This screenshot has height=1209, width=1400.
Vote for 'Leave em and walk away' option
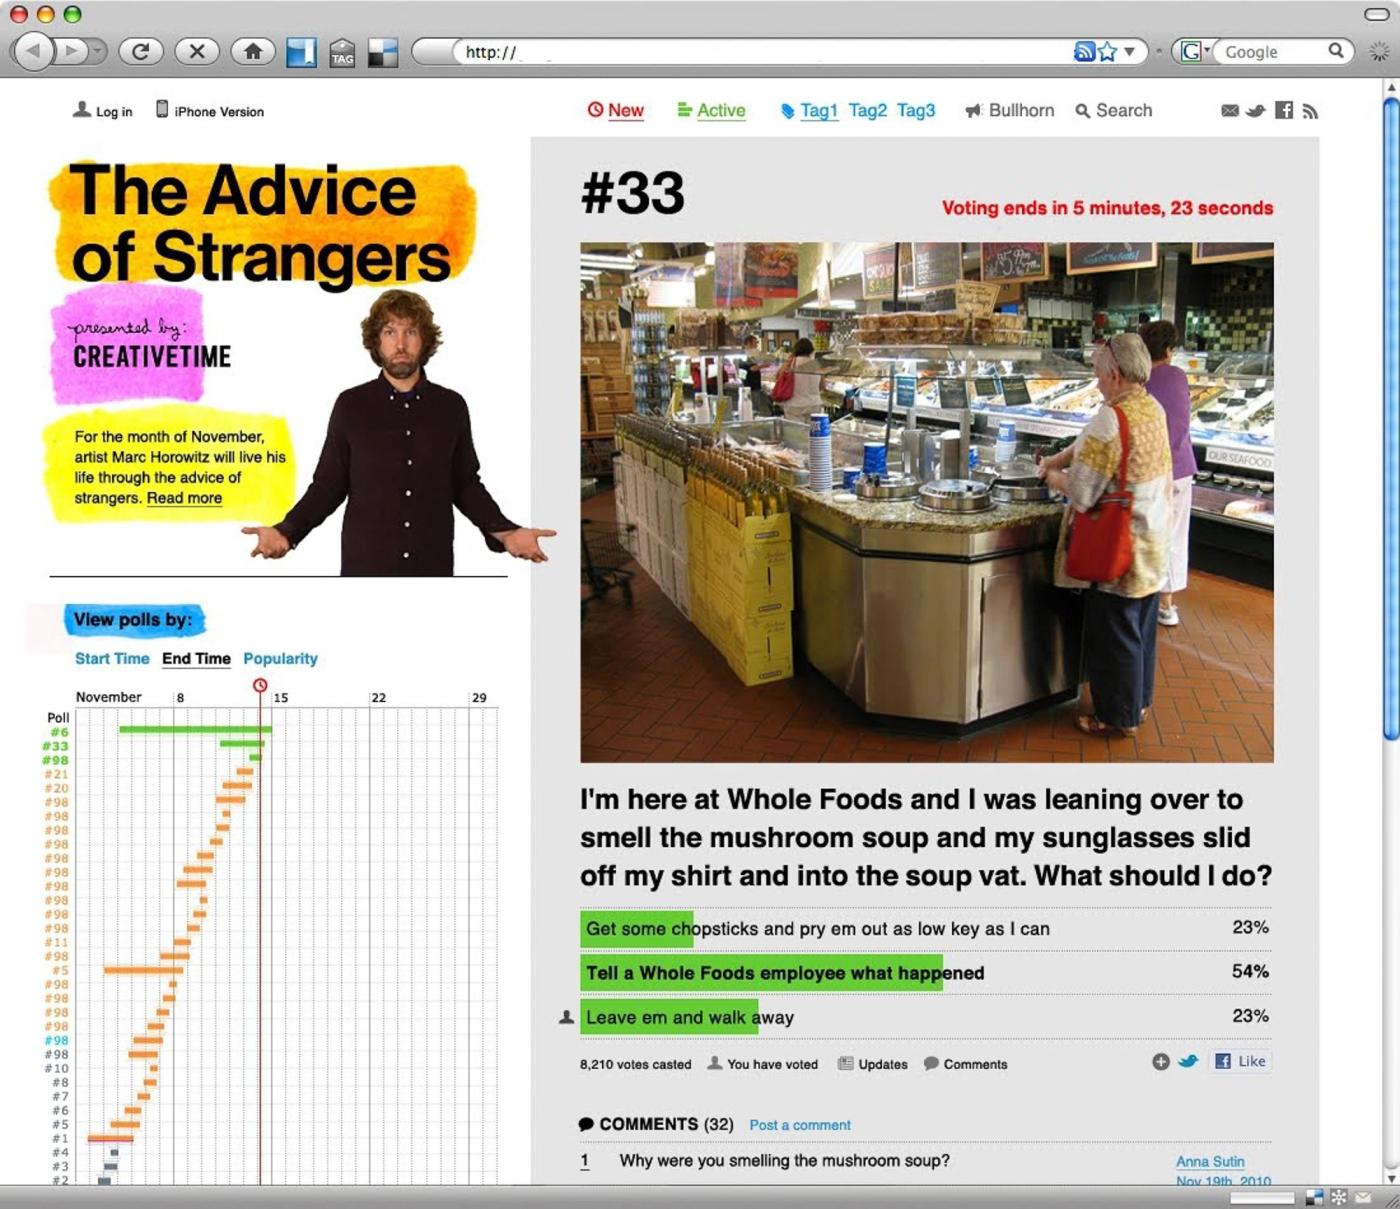click(925, 1017)
